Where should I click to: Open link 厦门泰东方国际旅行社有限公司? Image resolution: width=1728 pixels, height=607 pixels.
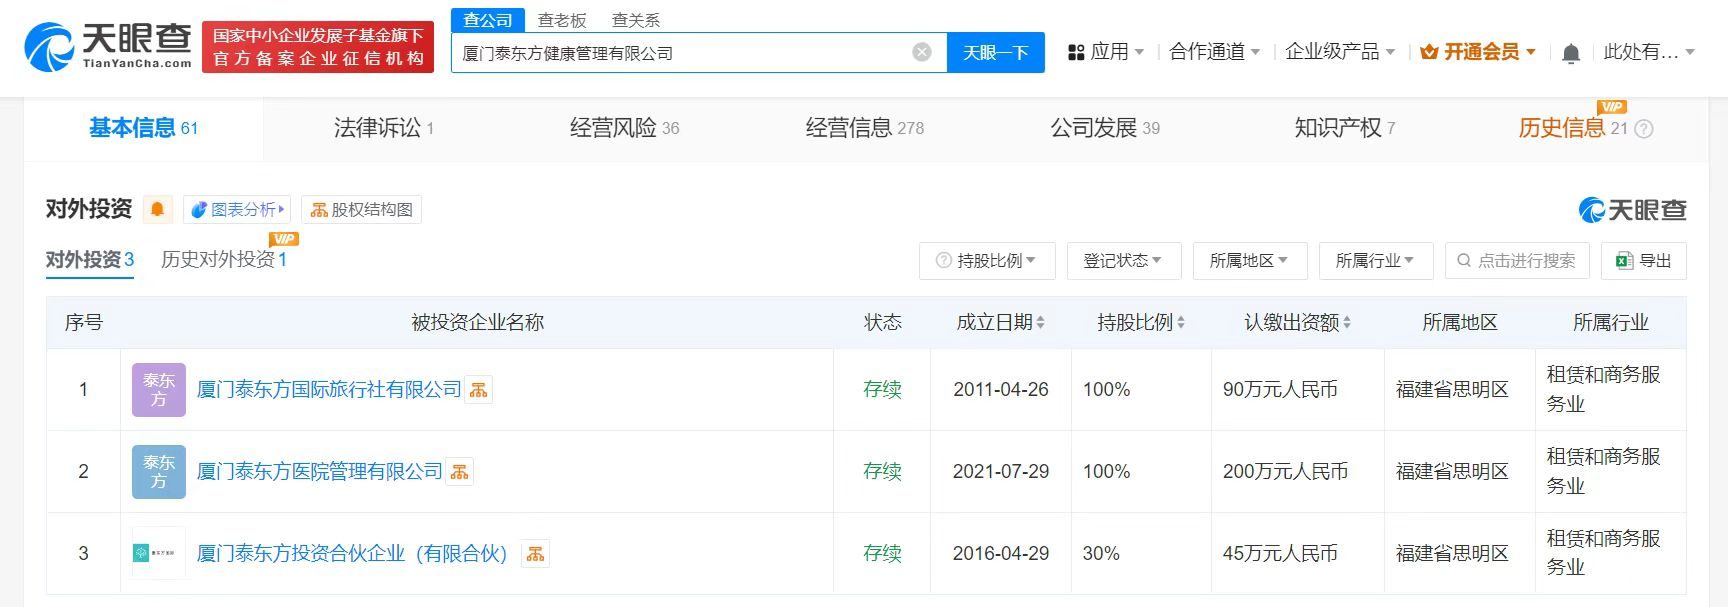pos(329,390)
